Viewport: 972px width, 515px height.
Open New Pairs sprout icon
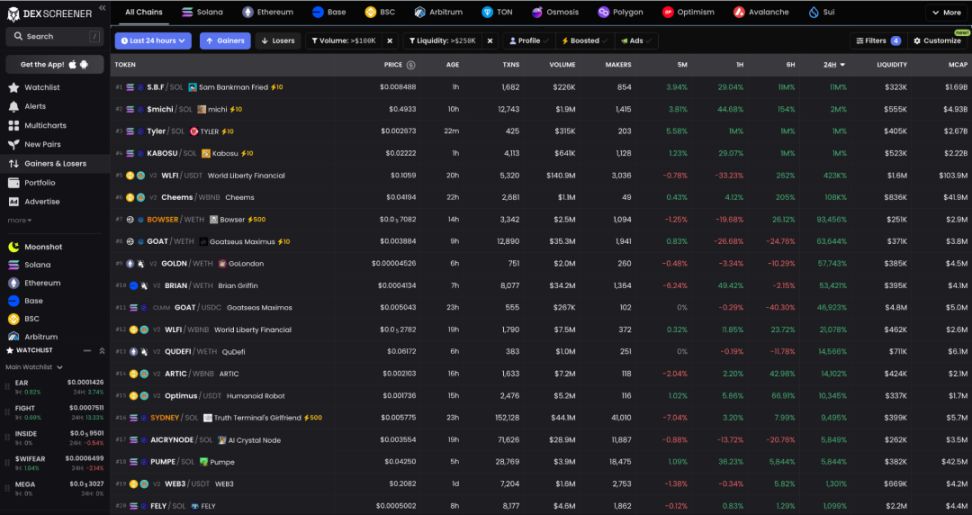(x=14, y=144)
